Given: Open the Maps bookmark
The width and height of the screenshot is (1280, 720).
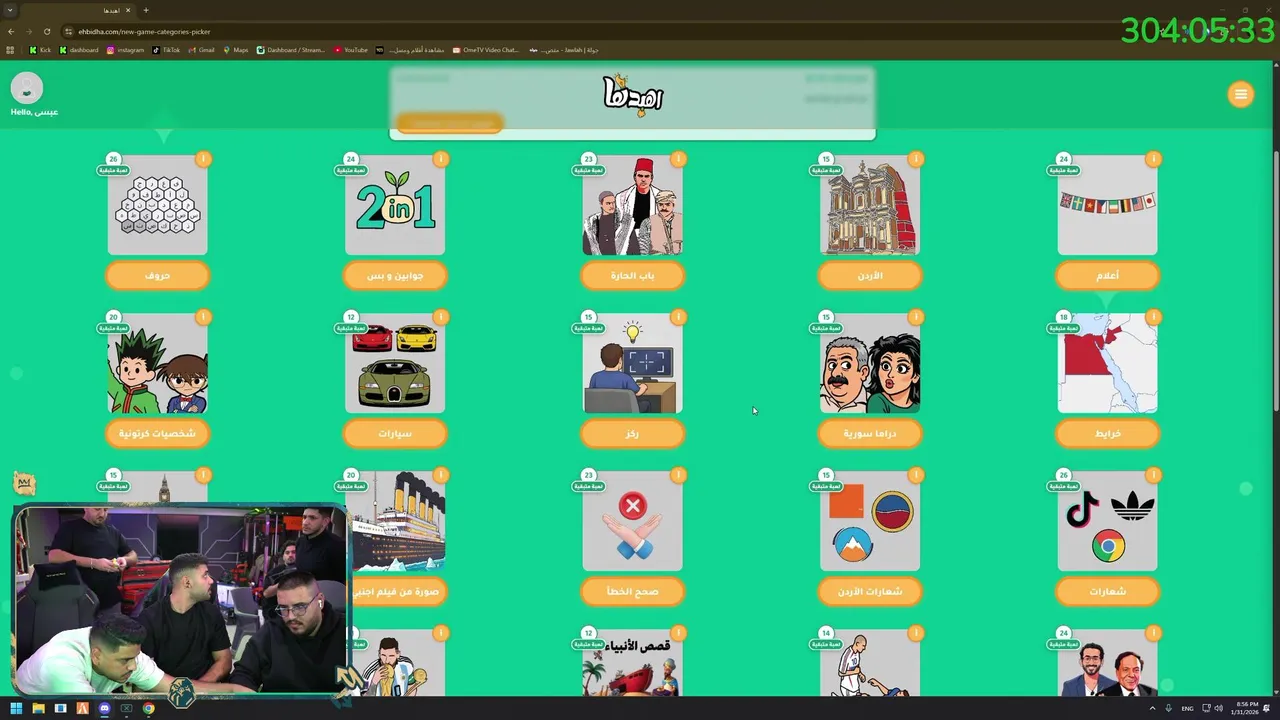Looking at the screenshot, I should coord(236,50).
